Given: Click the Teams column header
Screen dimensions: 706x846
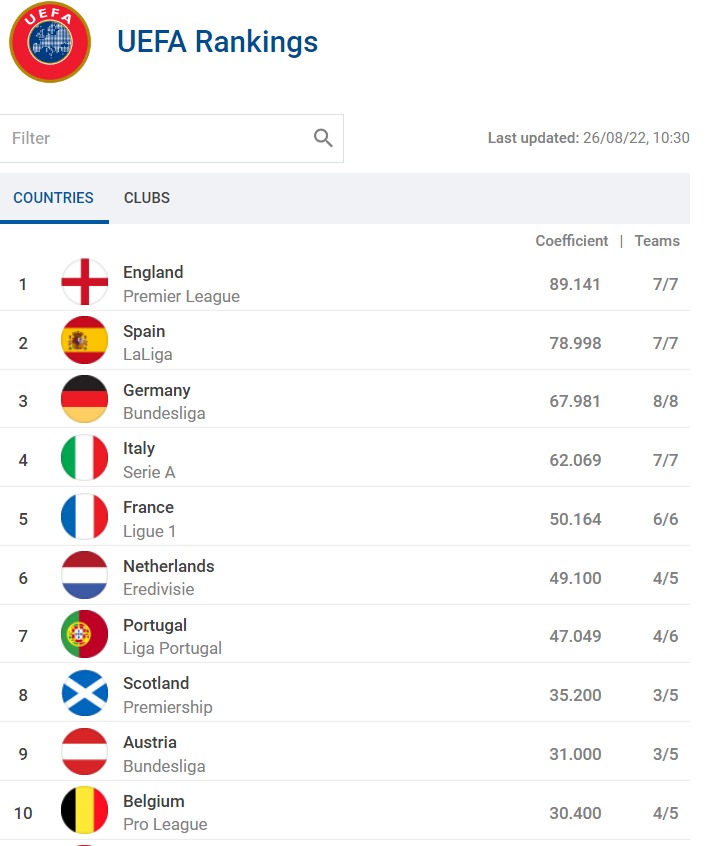Looking at the screenshot, I should [x=657, y=241].
